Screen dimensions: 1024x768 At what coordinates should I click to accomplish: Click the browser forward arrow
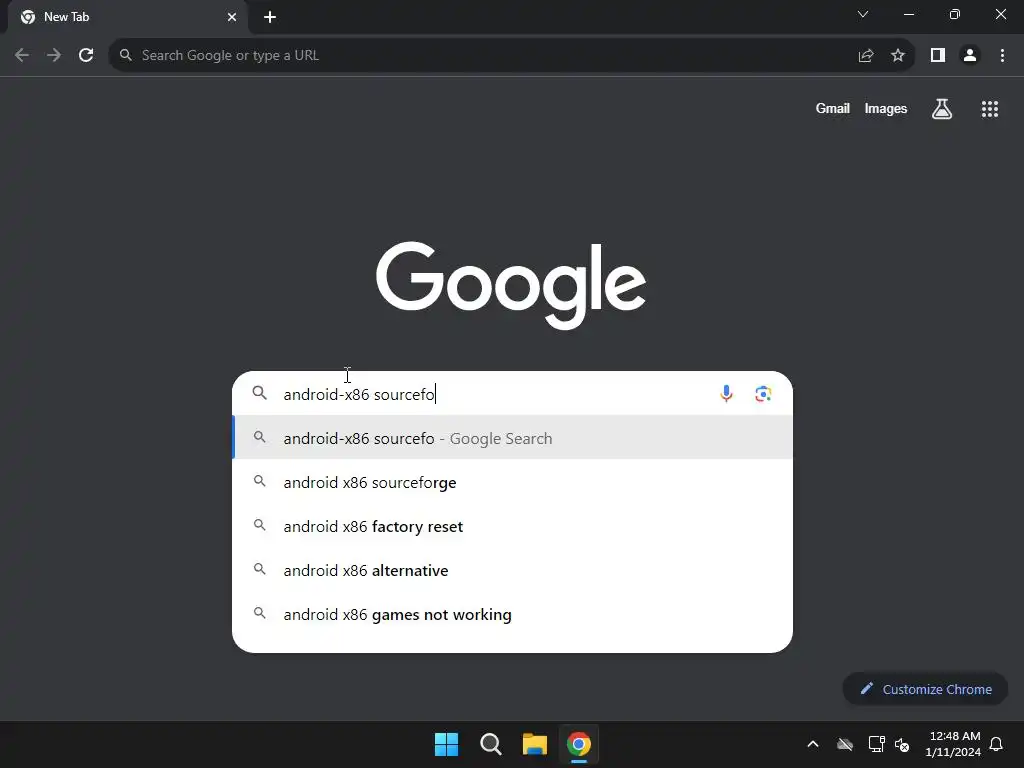tap(54, 56)
